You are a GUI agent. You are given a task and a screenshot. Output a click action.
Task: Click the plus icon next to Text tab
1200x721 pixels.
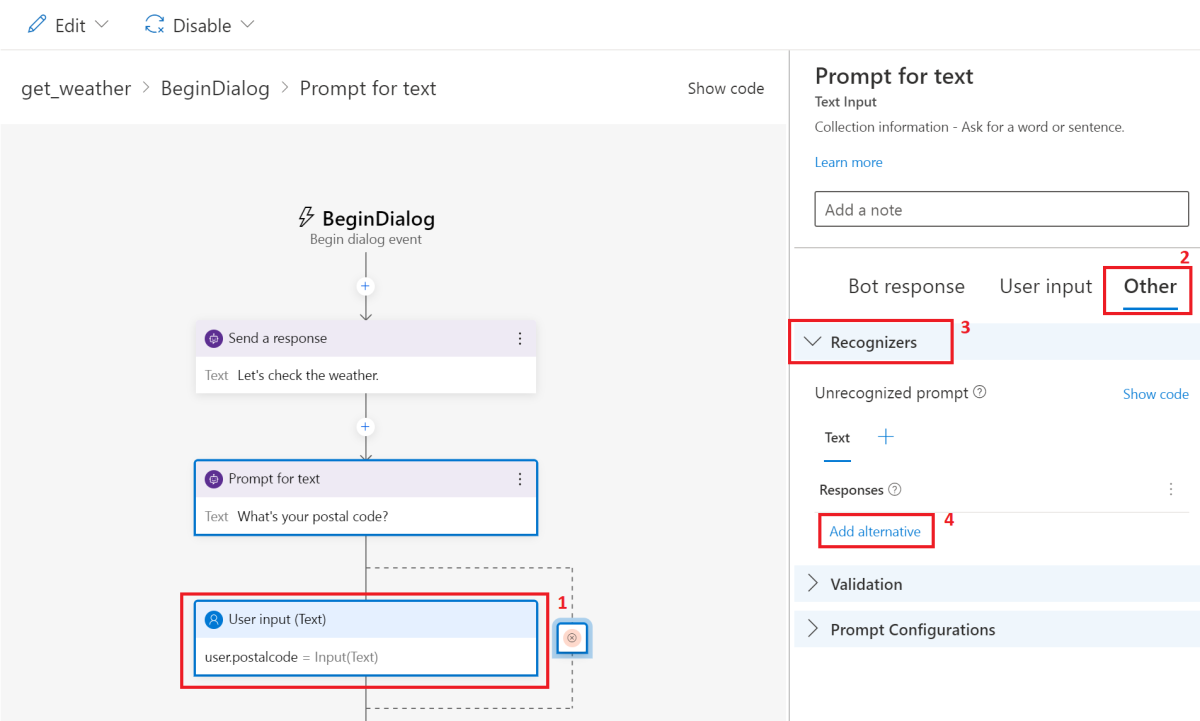point(886,437)
